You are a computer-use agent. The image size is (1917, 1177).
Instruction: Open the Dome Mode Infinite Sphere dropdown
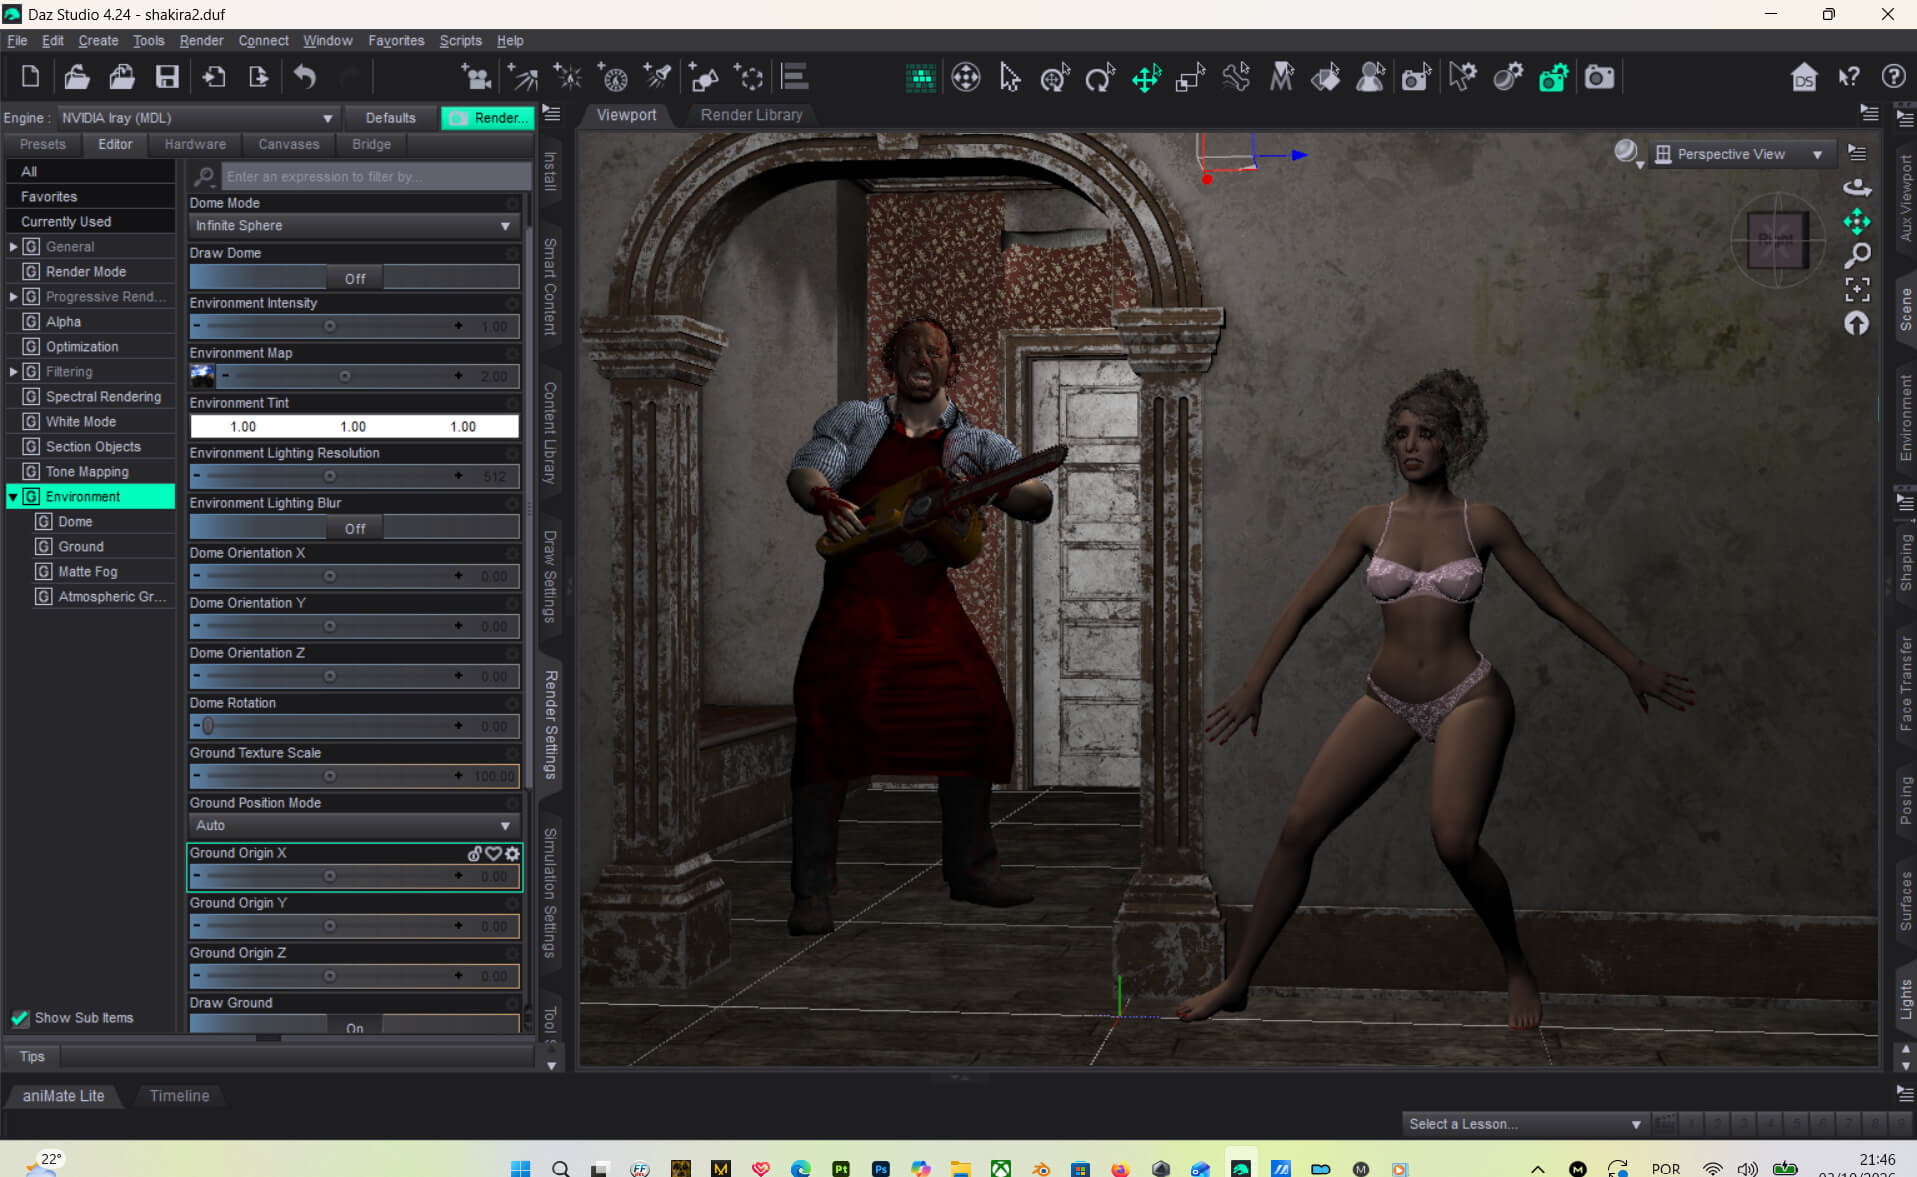click(x=354, y=226)
